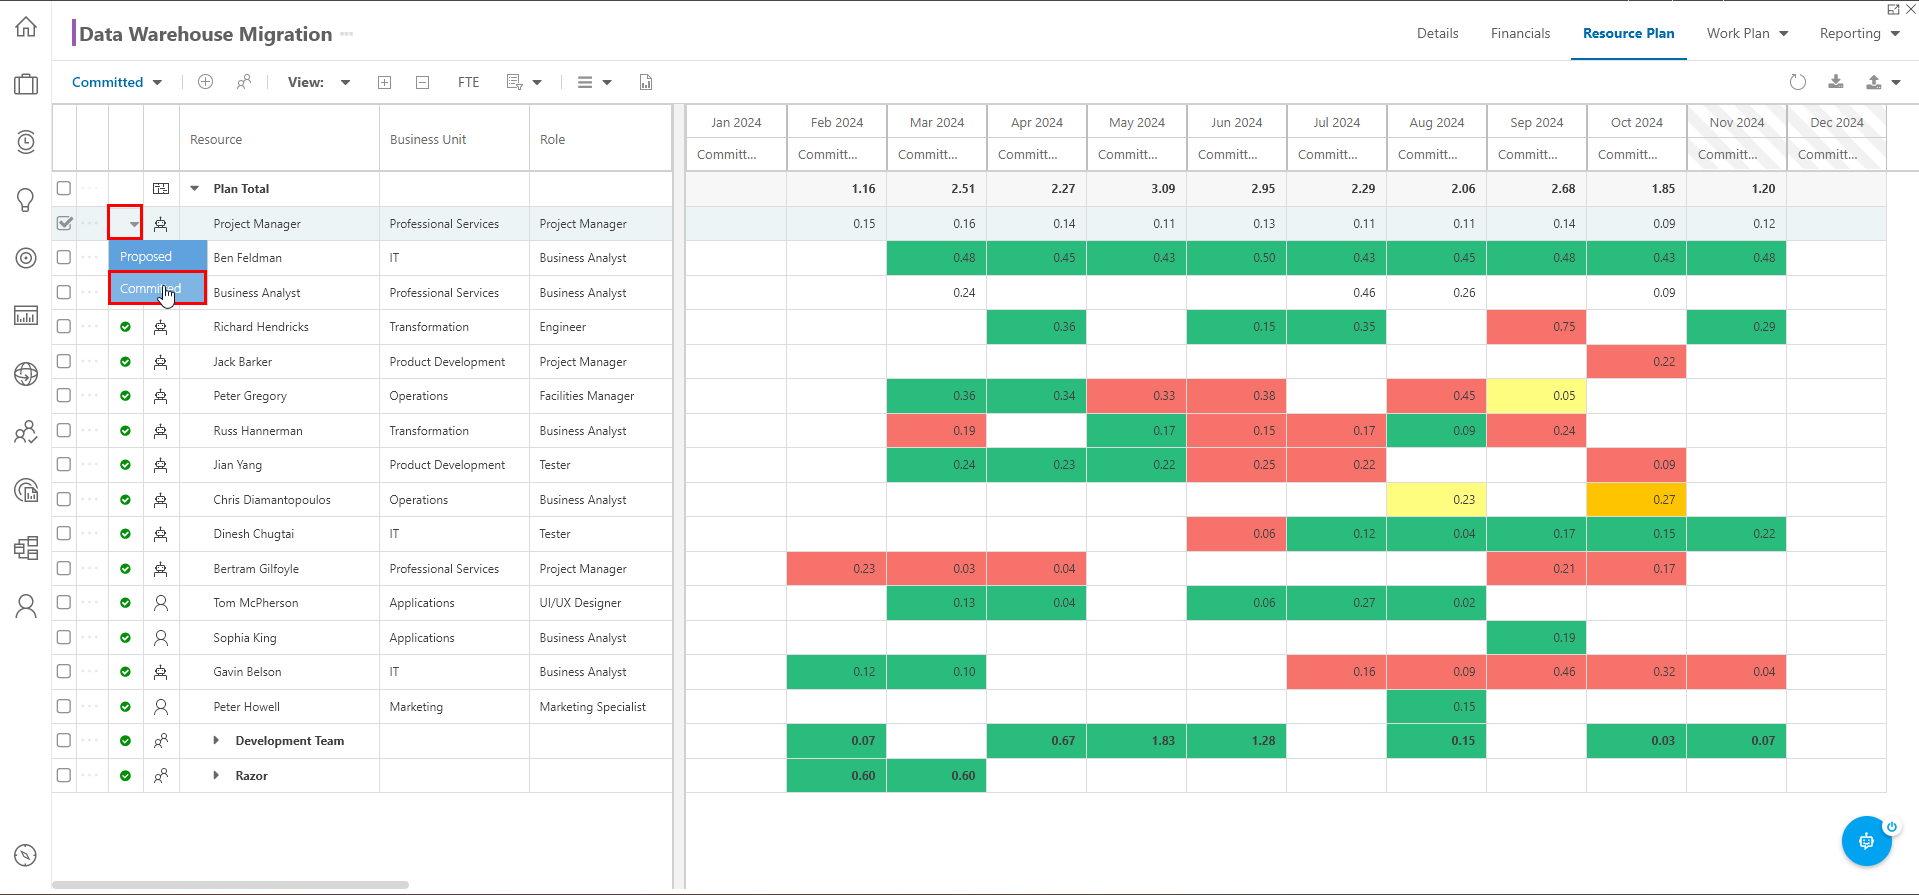Open the grid settings dropdown beside FTE

524,82
